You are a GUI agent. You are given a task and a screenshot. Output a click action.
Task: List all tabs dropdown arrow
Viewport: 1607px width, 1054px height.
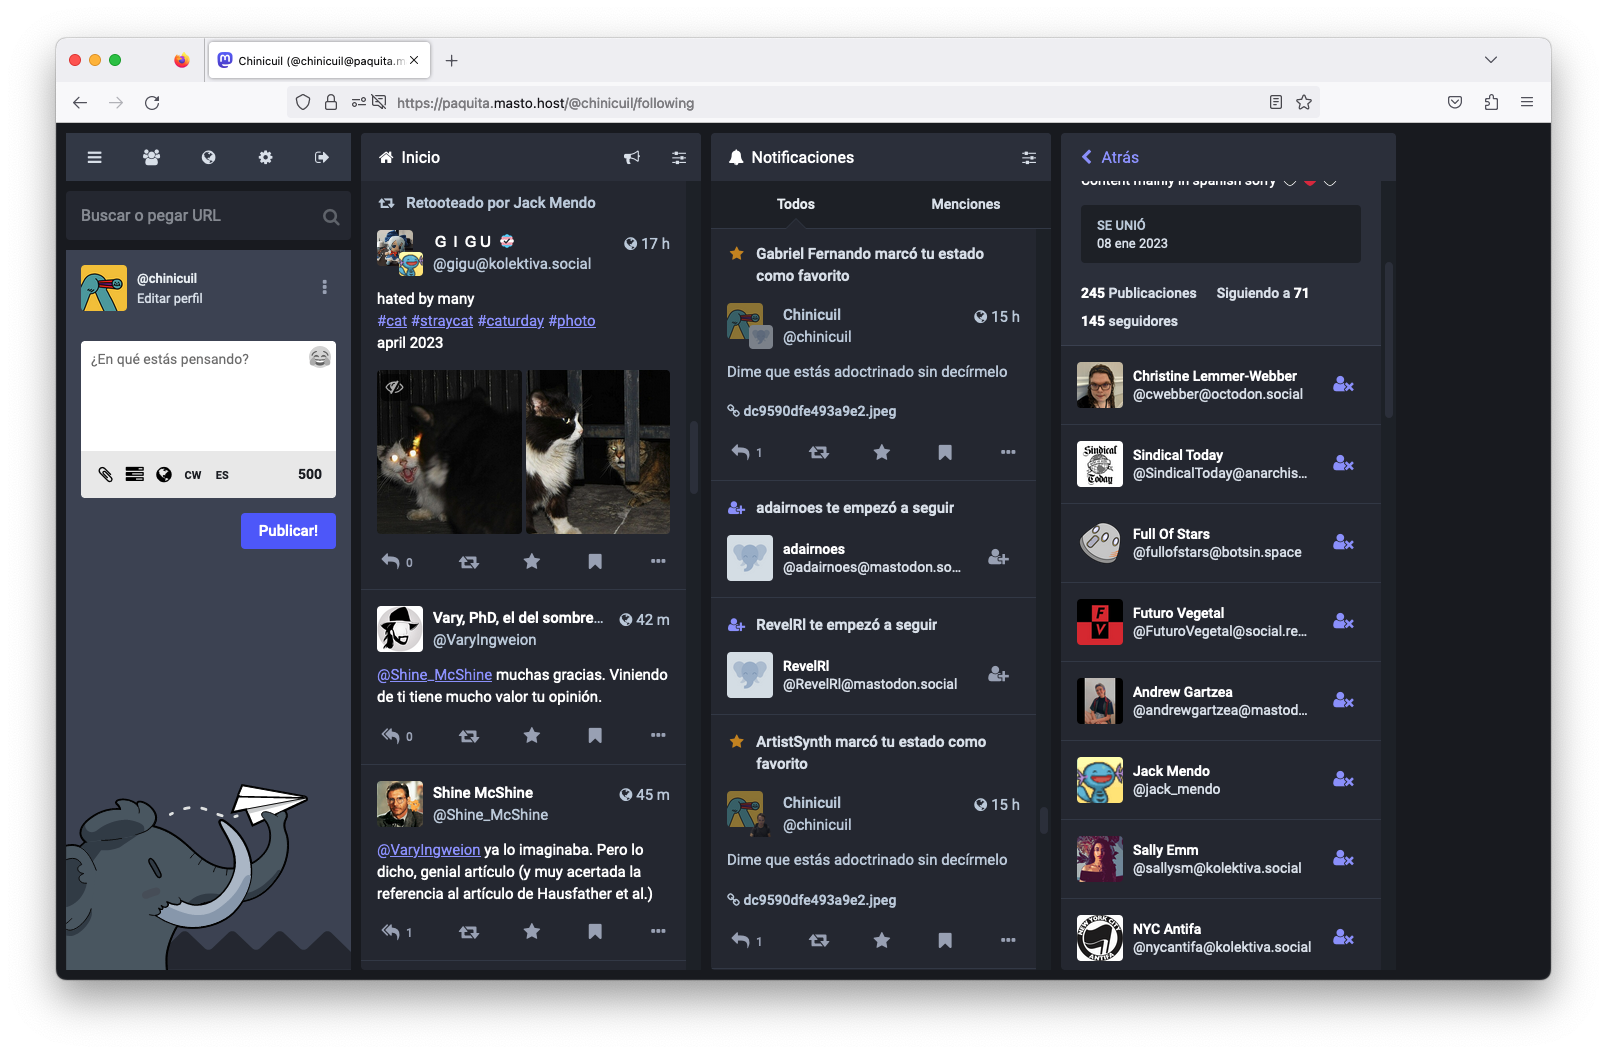(x=1491, y=60)
